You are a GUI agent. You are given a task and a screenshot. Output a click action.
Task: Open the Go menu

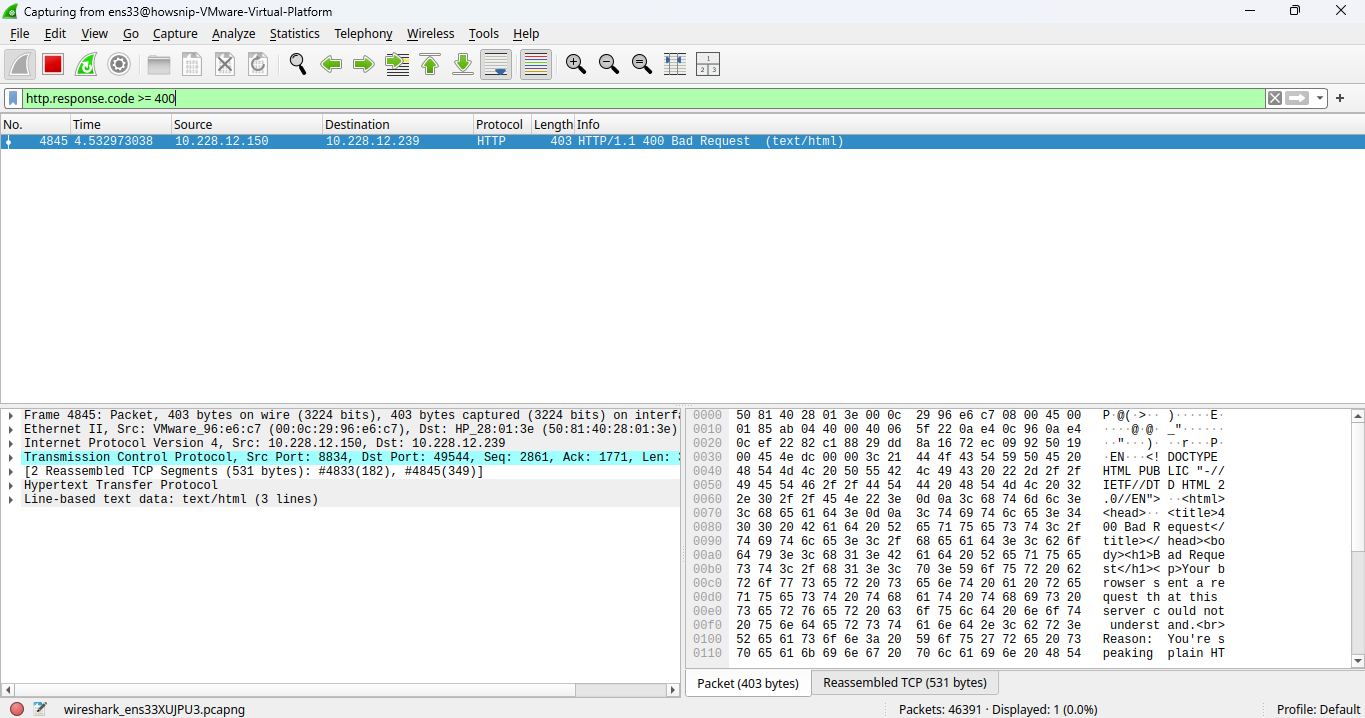tap(131, 33)
